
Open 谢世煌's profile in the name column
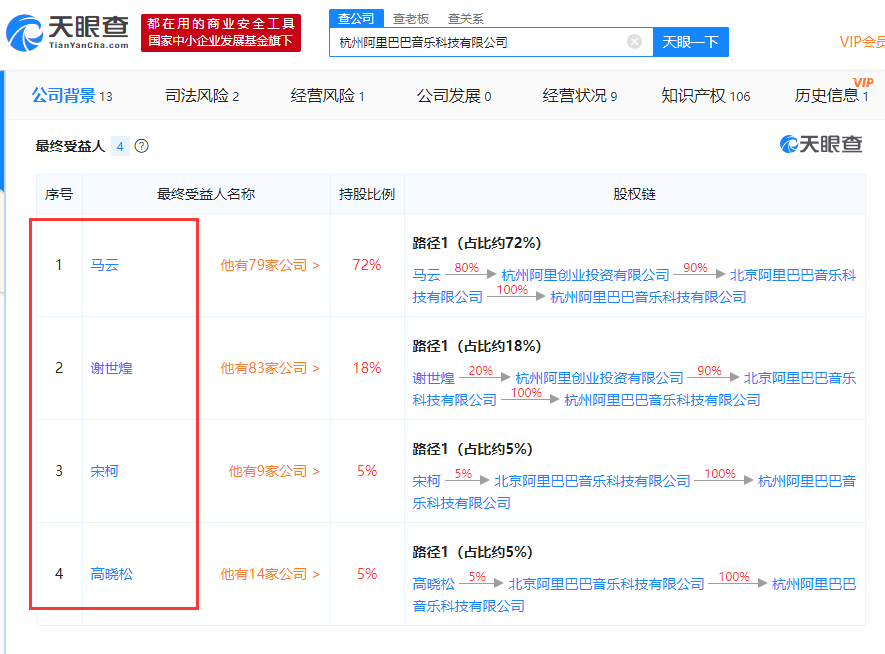pyautogui.click(x=111, y=368)
